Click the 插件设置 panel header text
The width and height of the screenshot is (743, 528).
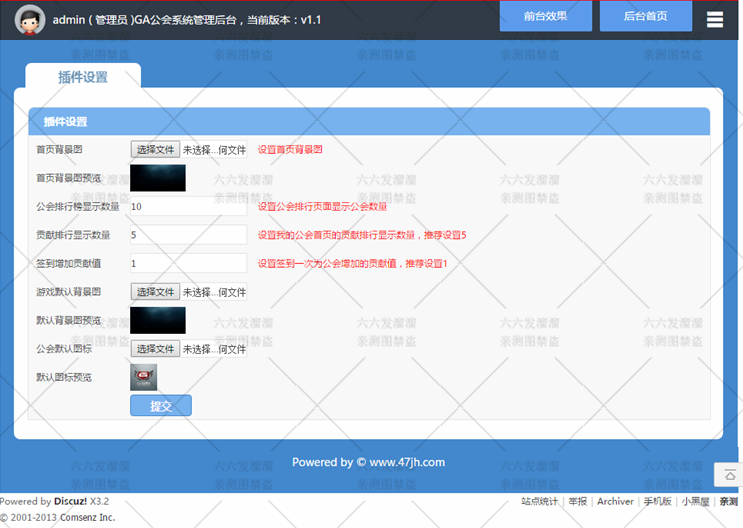pyautogui.click(x=65, y=122)
